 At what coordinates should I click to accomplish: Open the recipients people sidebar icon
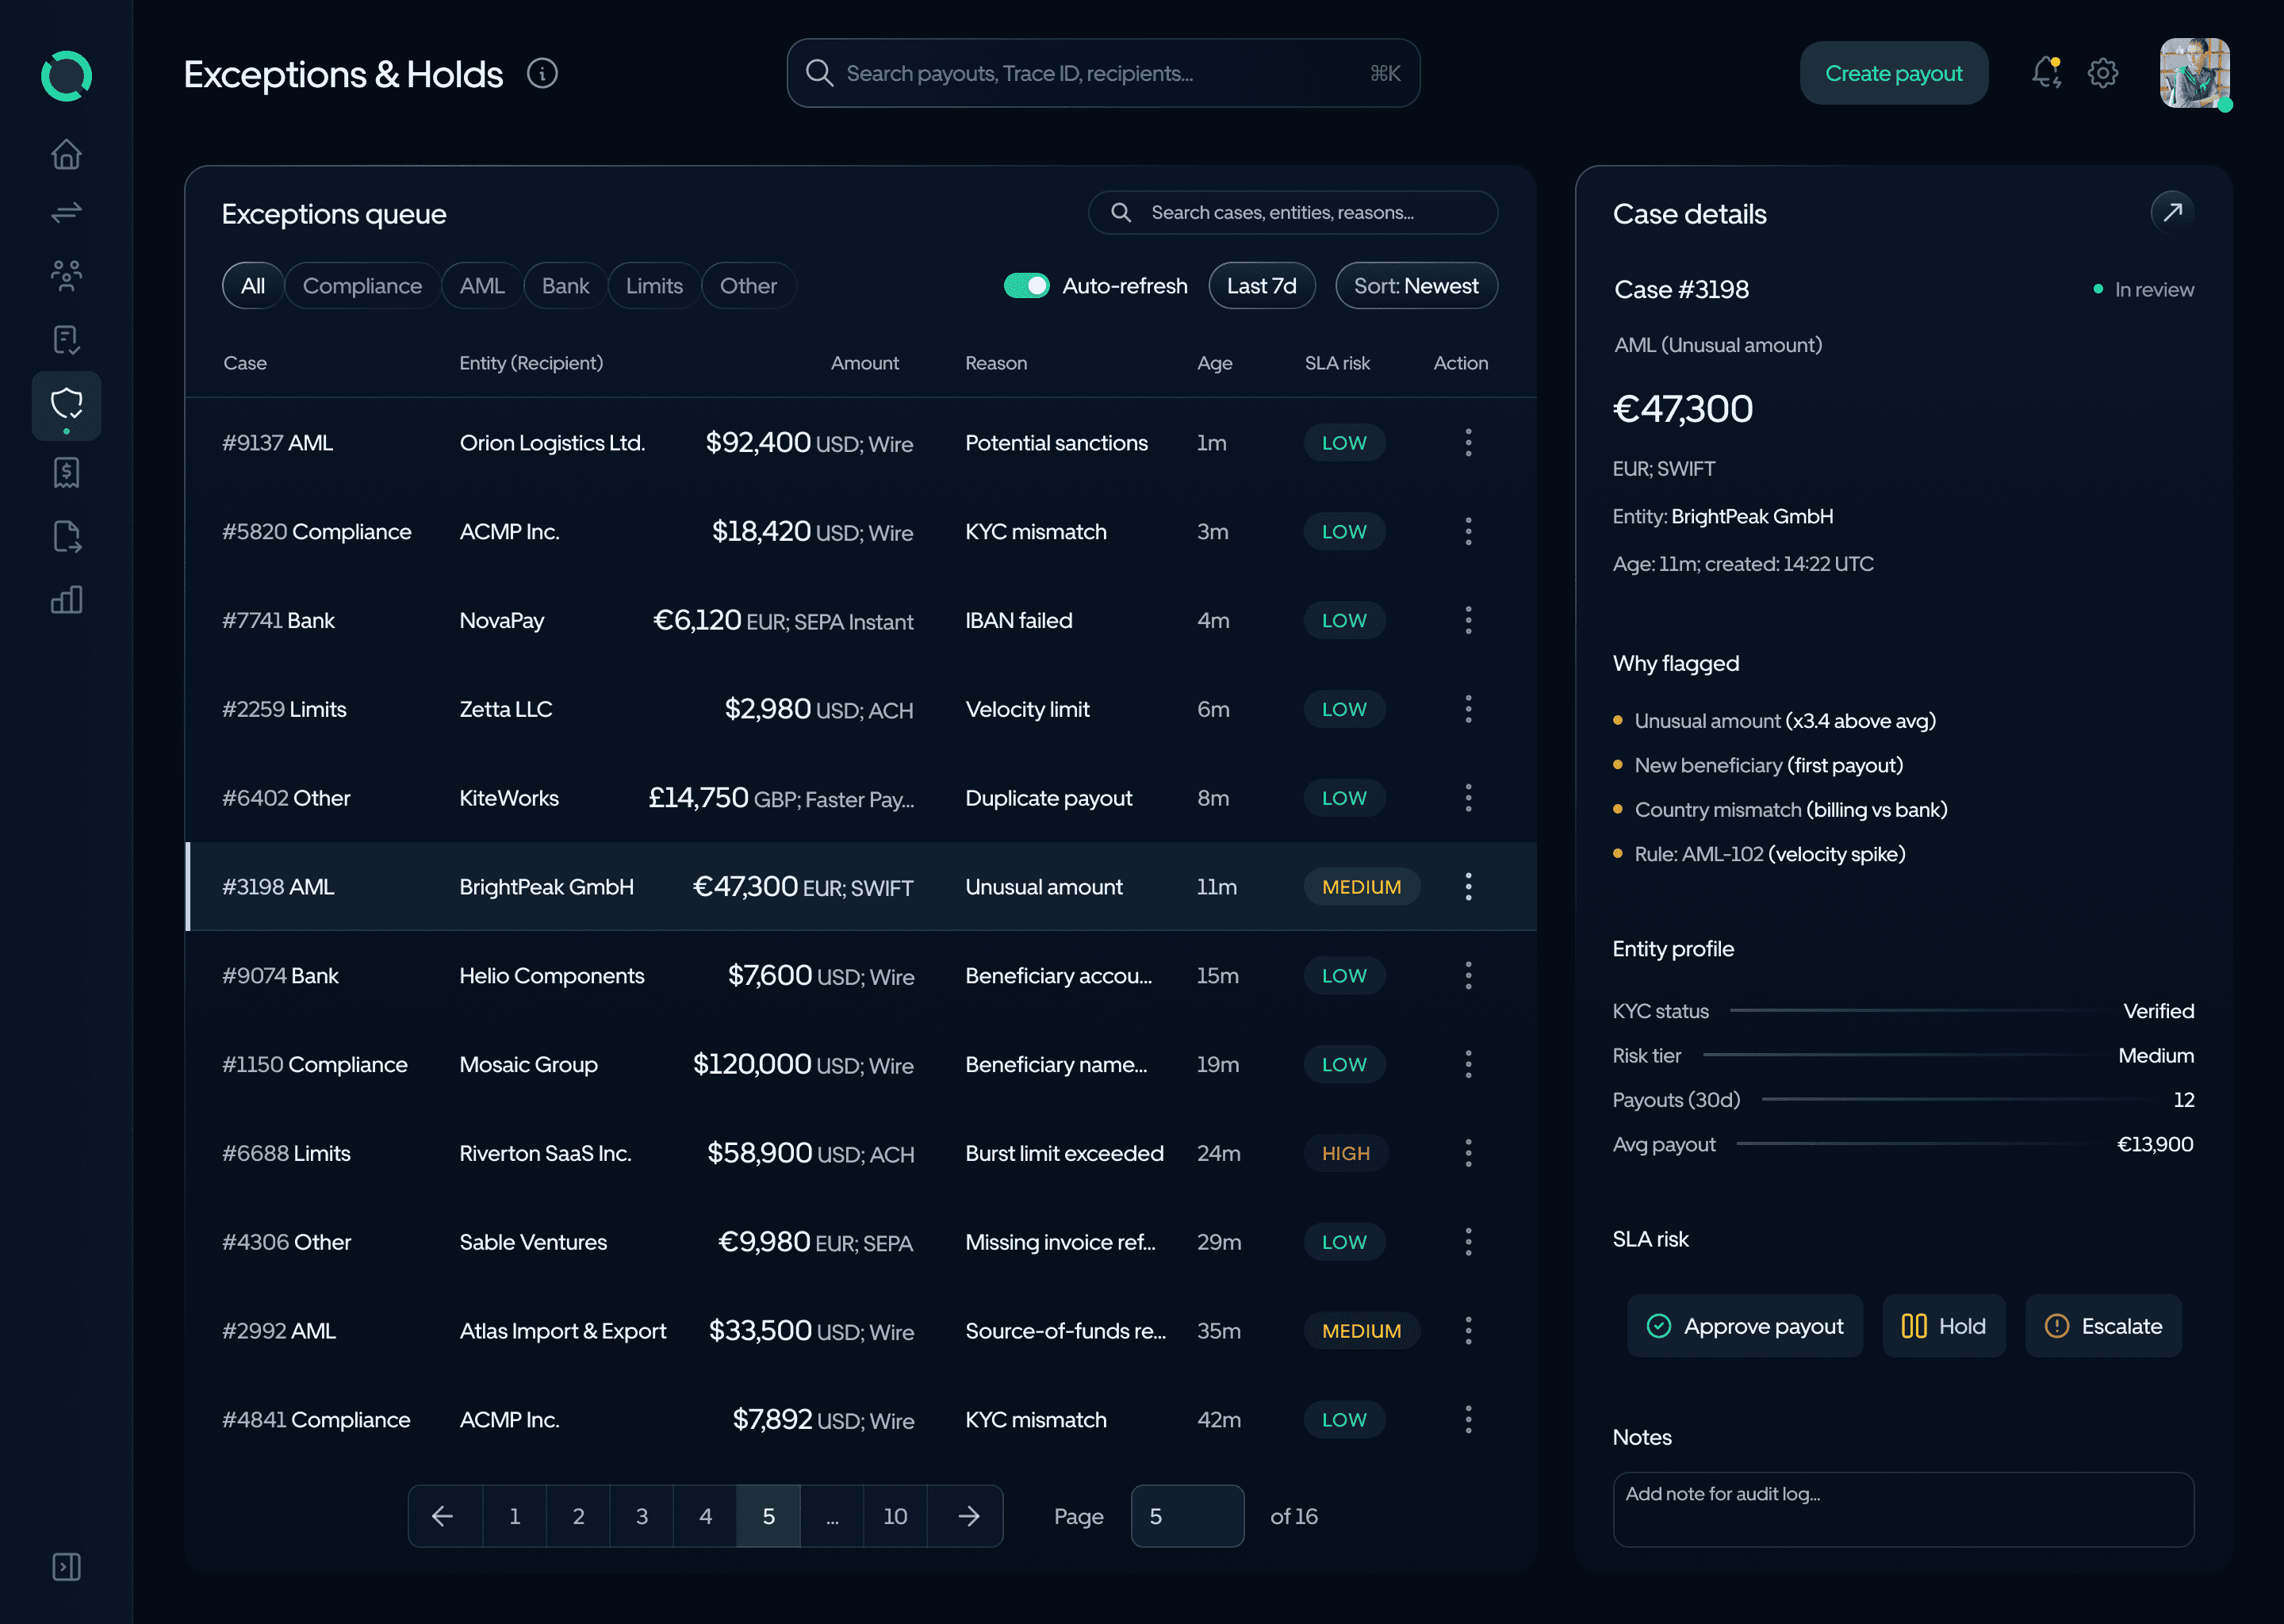point(66,275)
